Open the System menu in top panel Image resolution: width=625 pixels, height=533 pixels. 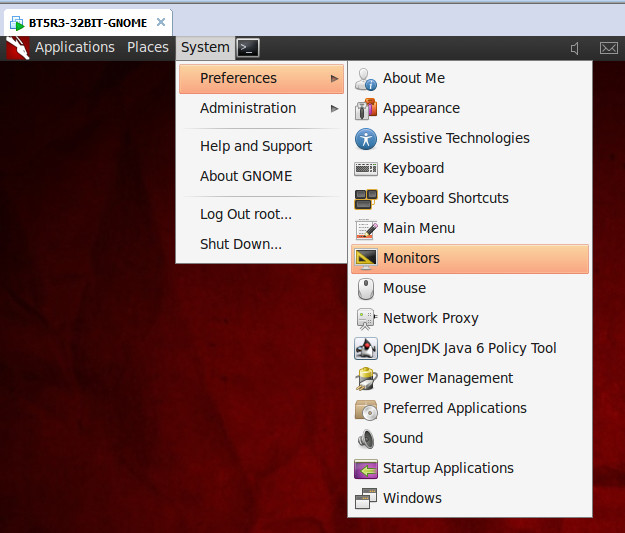205,48
